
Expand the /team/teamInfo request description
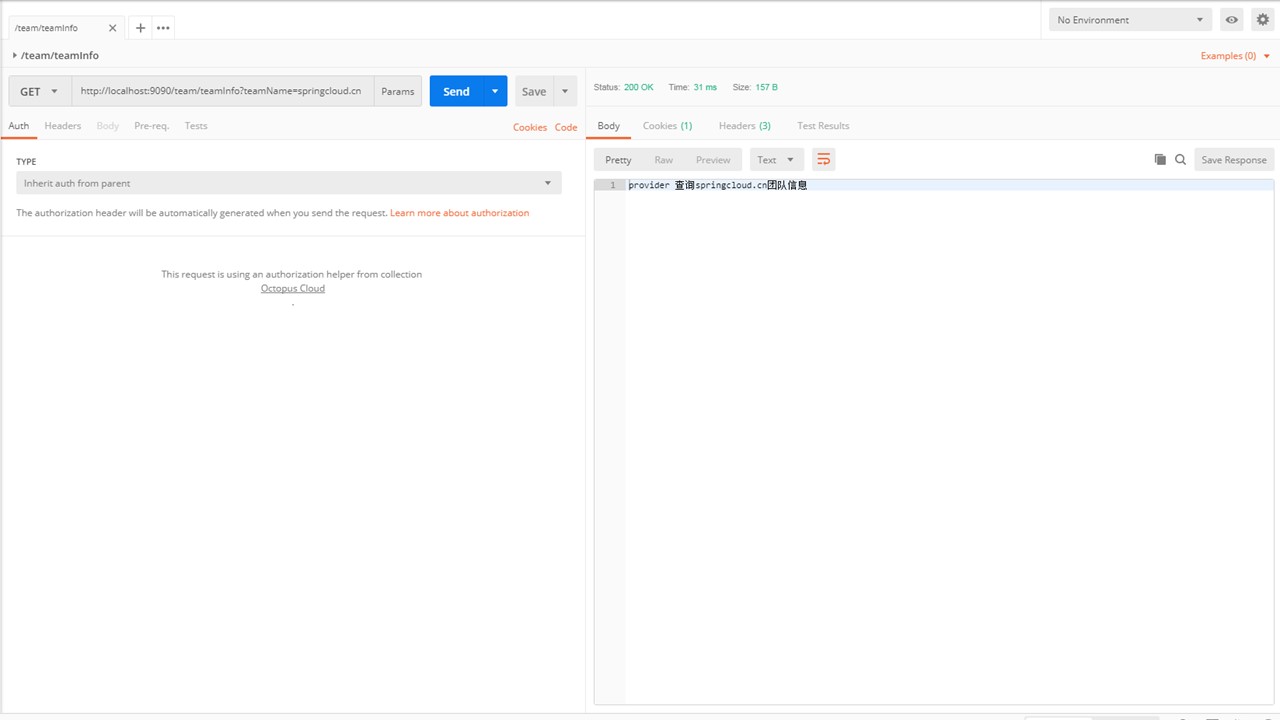point(15,56)
